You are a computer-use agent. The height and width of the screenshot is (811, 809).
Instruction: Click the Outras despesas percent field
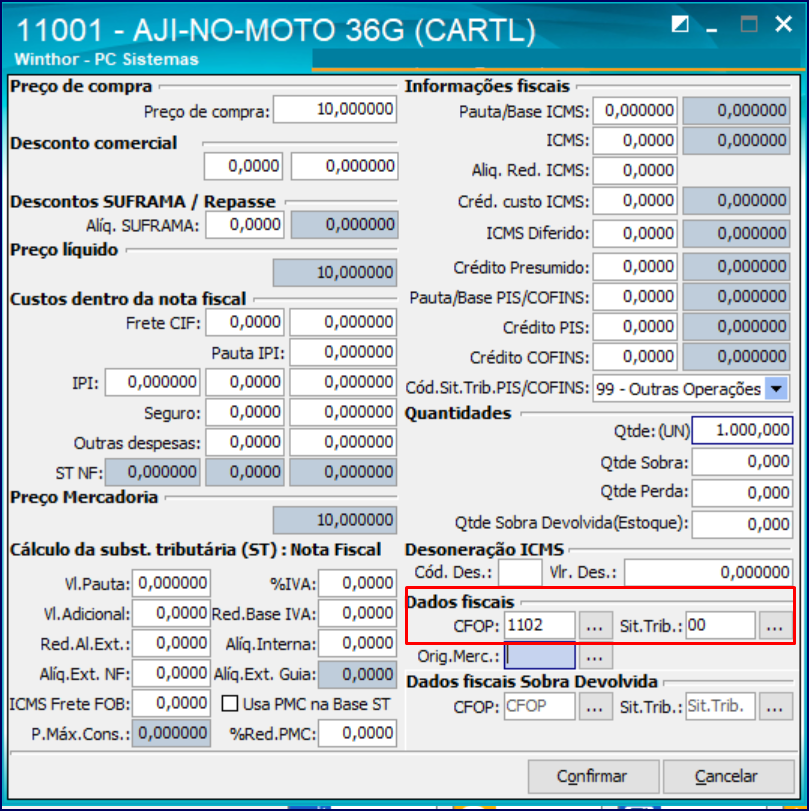pyautogui.click(x=245, y=442)
